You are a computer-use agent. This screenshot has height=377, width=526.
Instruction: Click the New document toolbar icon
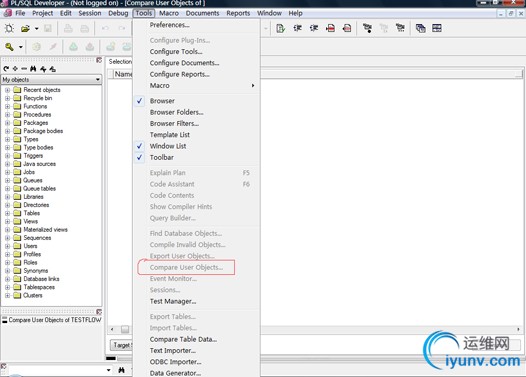coord(9,29)
